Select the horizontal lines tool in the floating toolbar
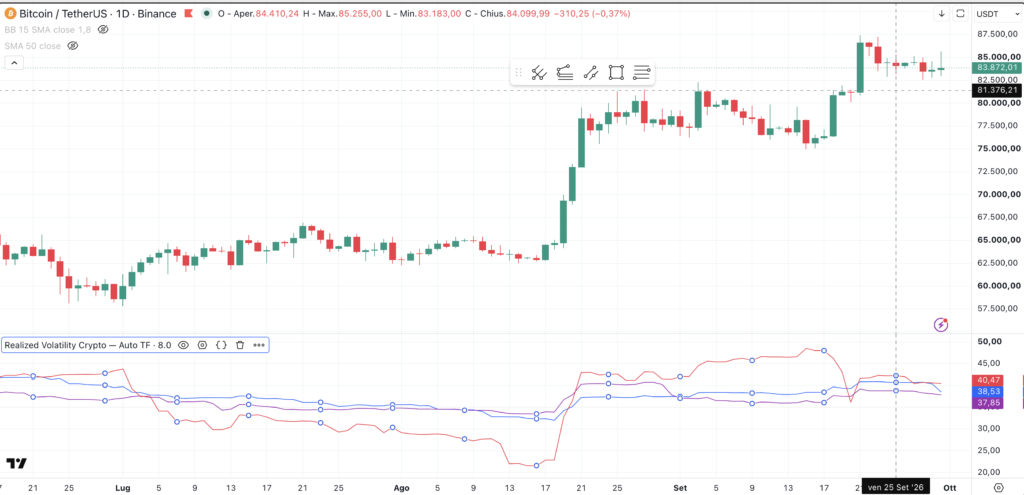 641,72
